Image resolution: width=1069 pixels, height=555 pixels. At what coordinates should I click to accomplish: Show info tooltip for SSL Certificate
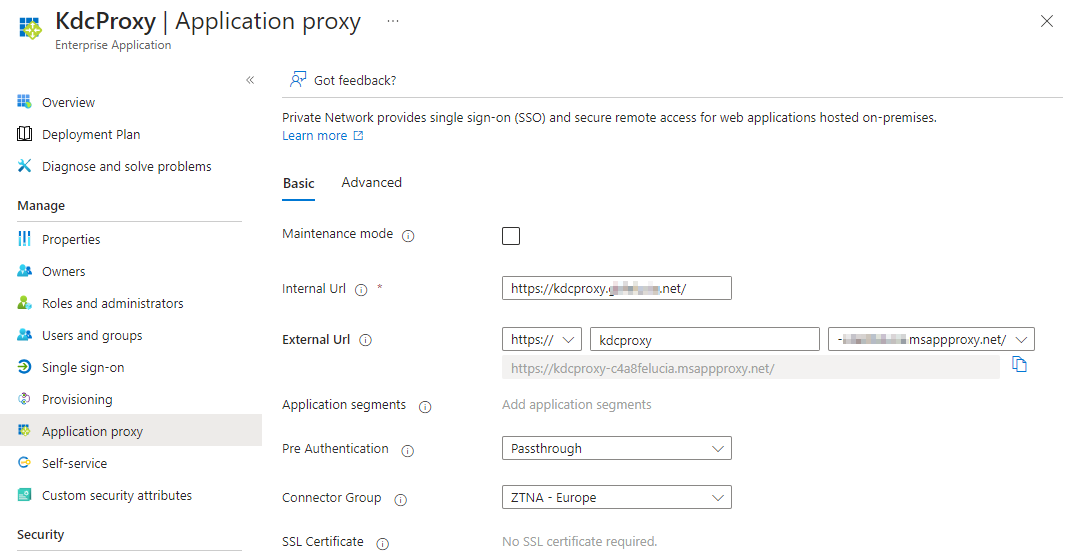click(383, 543)
